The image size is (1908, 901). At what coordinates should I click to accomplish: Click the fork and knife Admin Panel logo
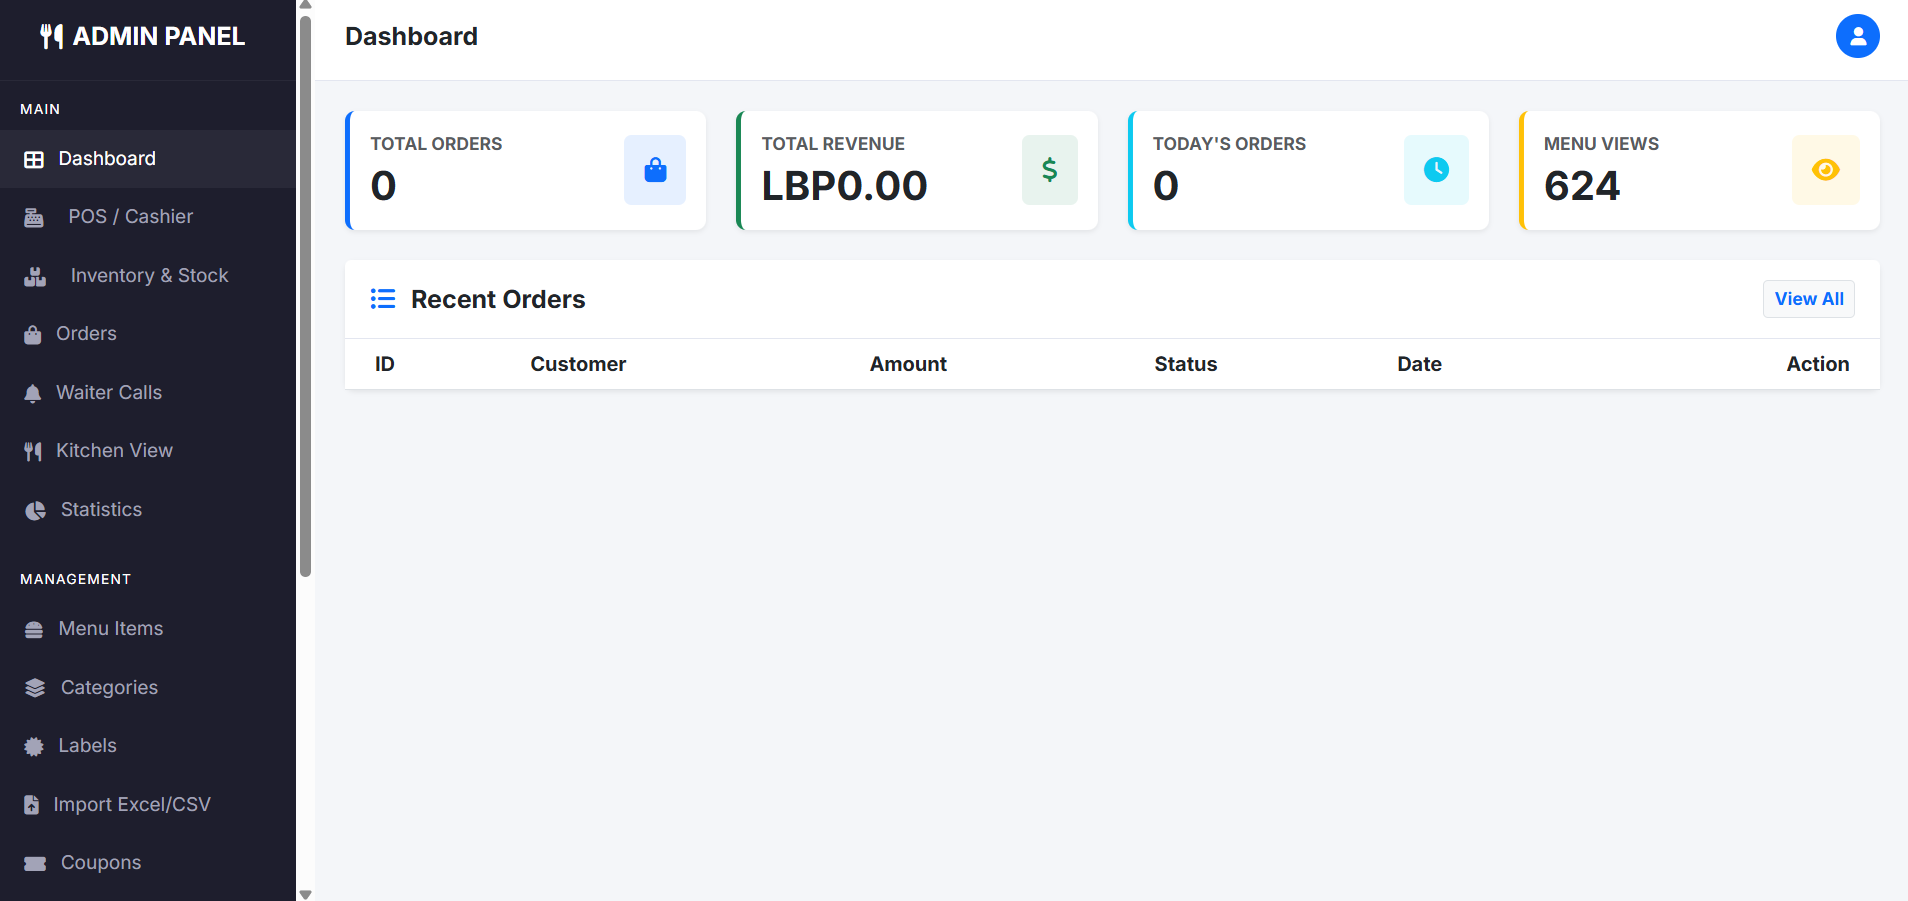[x=51, y=37]
